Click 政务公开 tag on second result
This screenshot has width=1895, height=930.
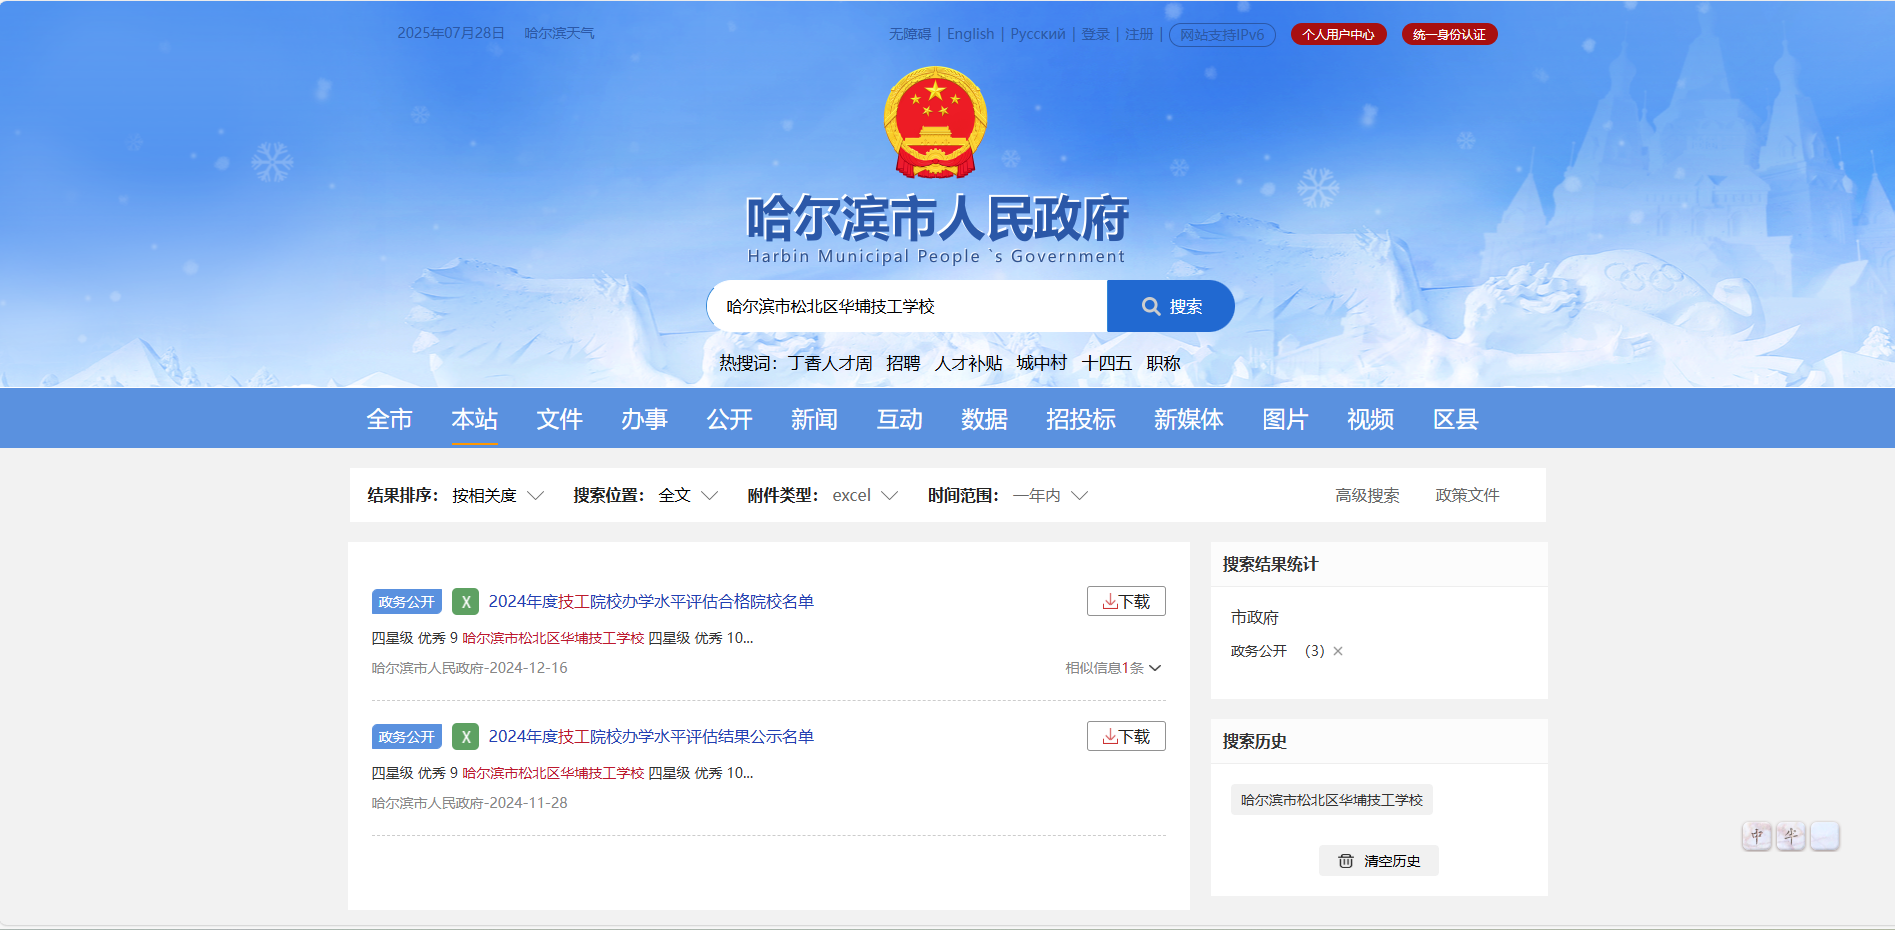pos(406,736)
